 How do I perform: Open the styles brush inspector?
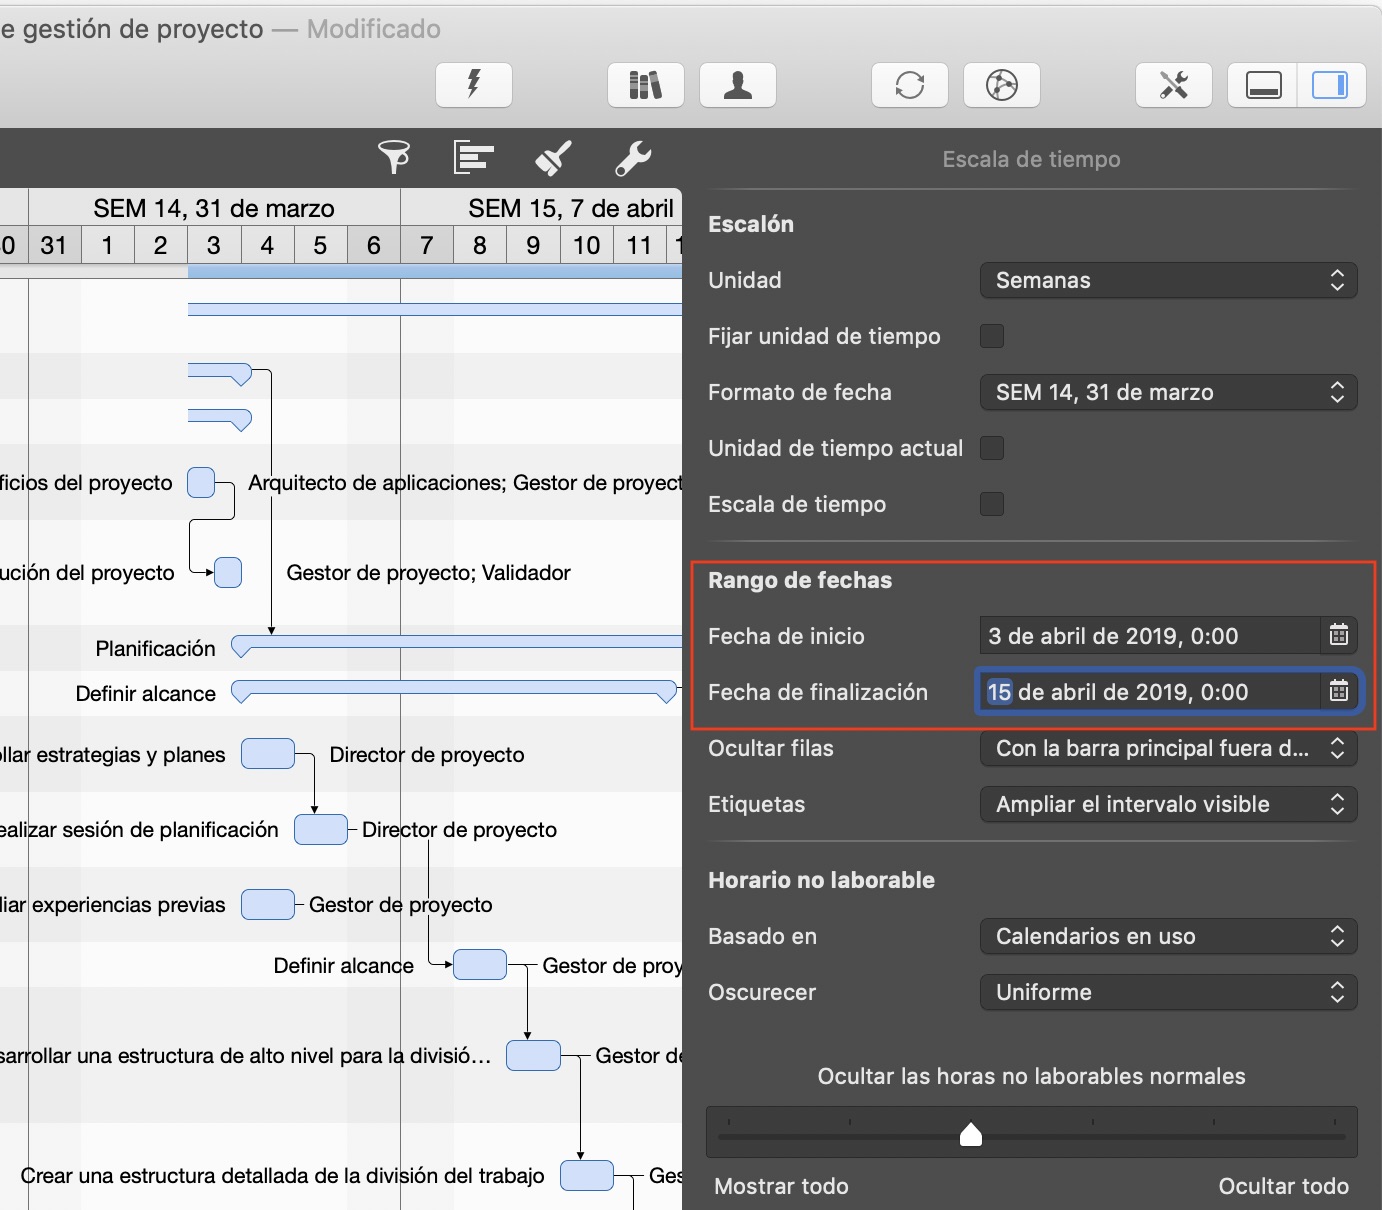(553, 157)
